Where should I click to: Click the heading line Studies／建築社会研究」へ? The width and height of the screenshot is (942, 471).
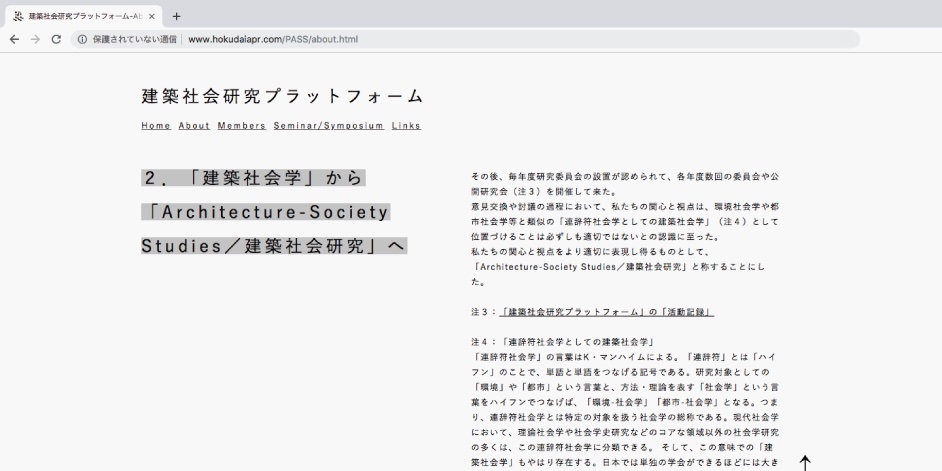[273, 246]
